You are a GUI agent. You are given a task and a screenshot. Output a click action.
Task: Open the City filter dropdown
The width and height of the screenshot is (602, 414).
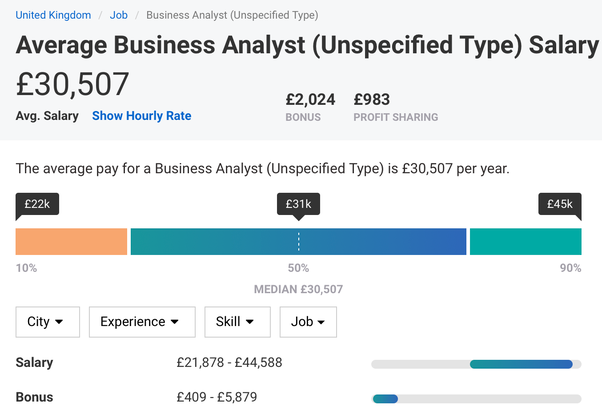(46, 322)
